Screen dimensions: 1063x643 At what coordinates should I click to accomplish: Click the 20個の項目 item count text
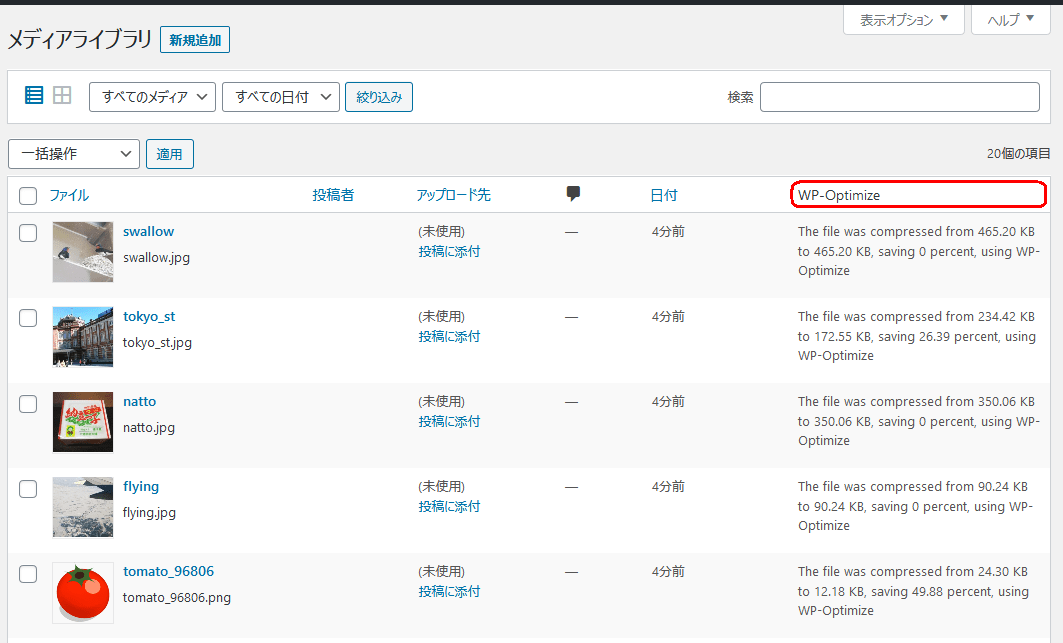pyautogui.click(x=1018, y=154)
